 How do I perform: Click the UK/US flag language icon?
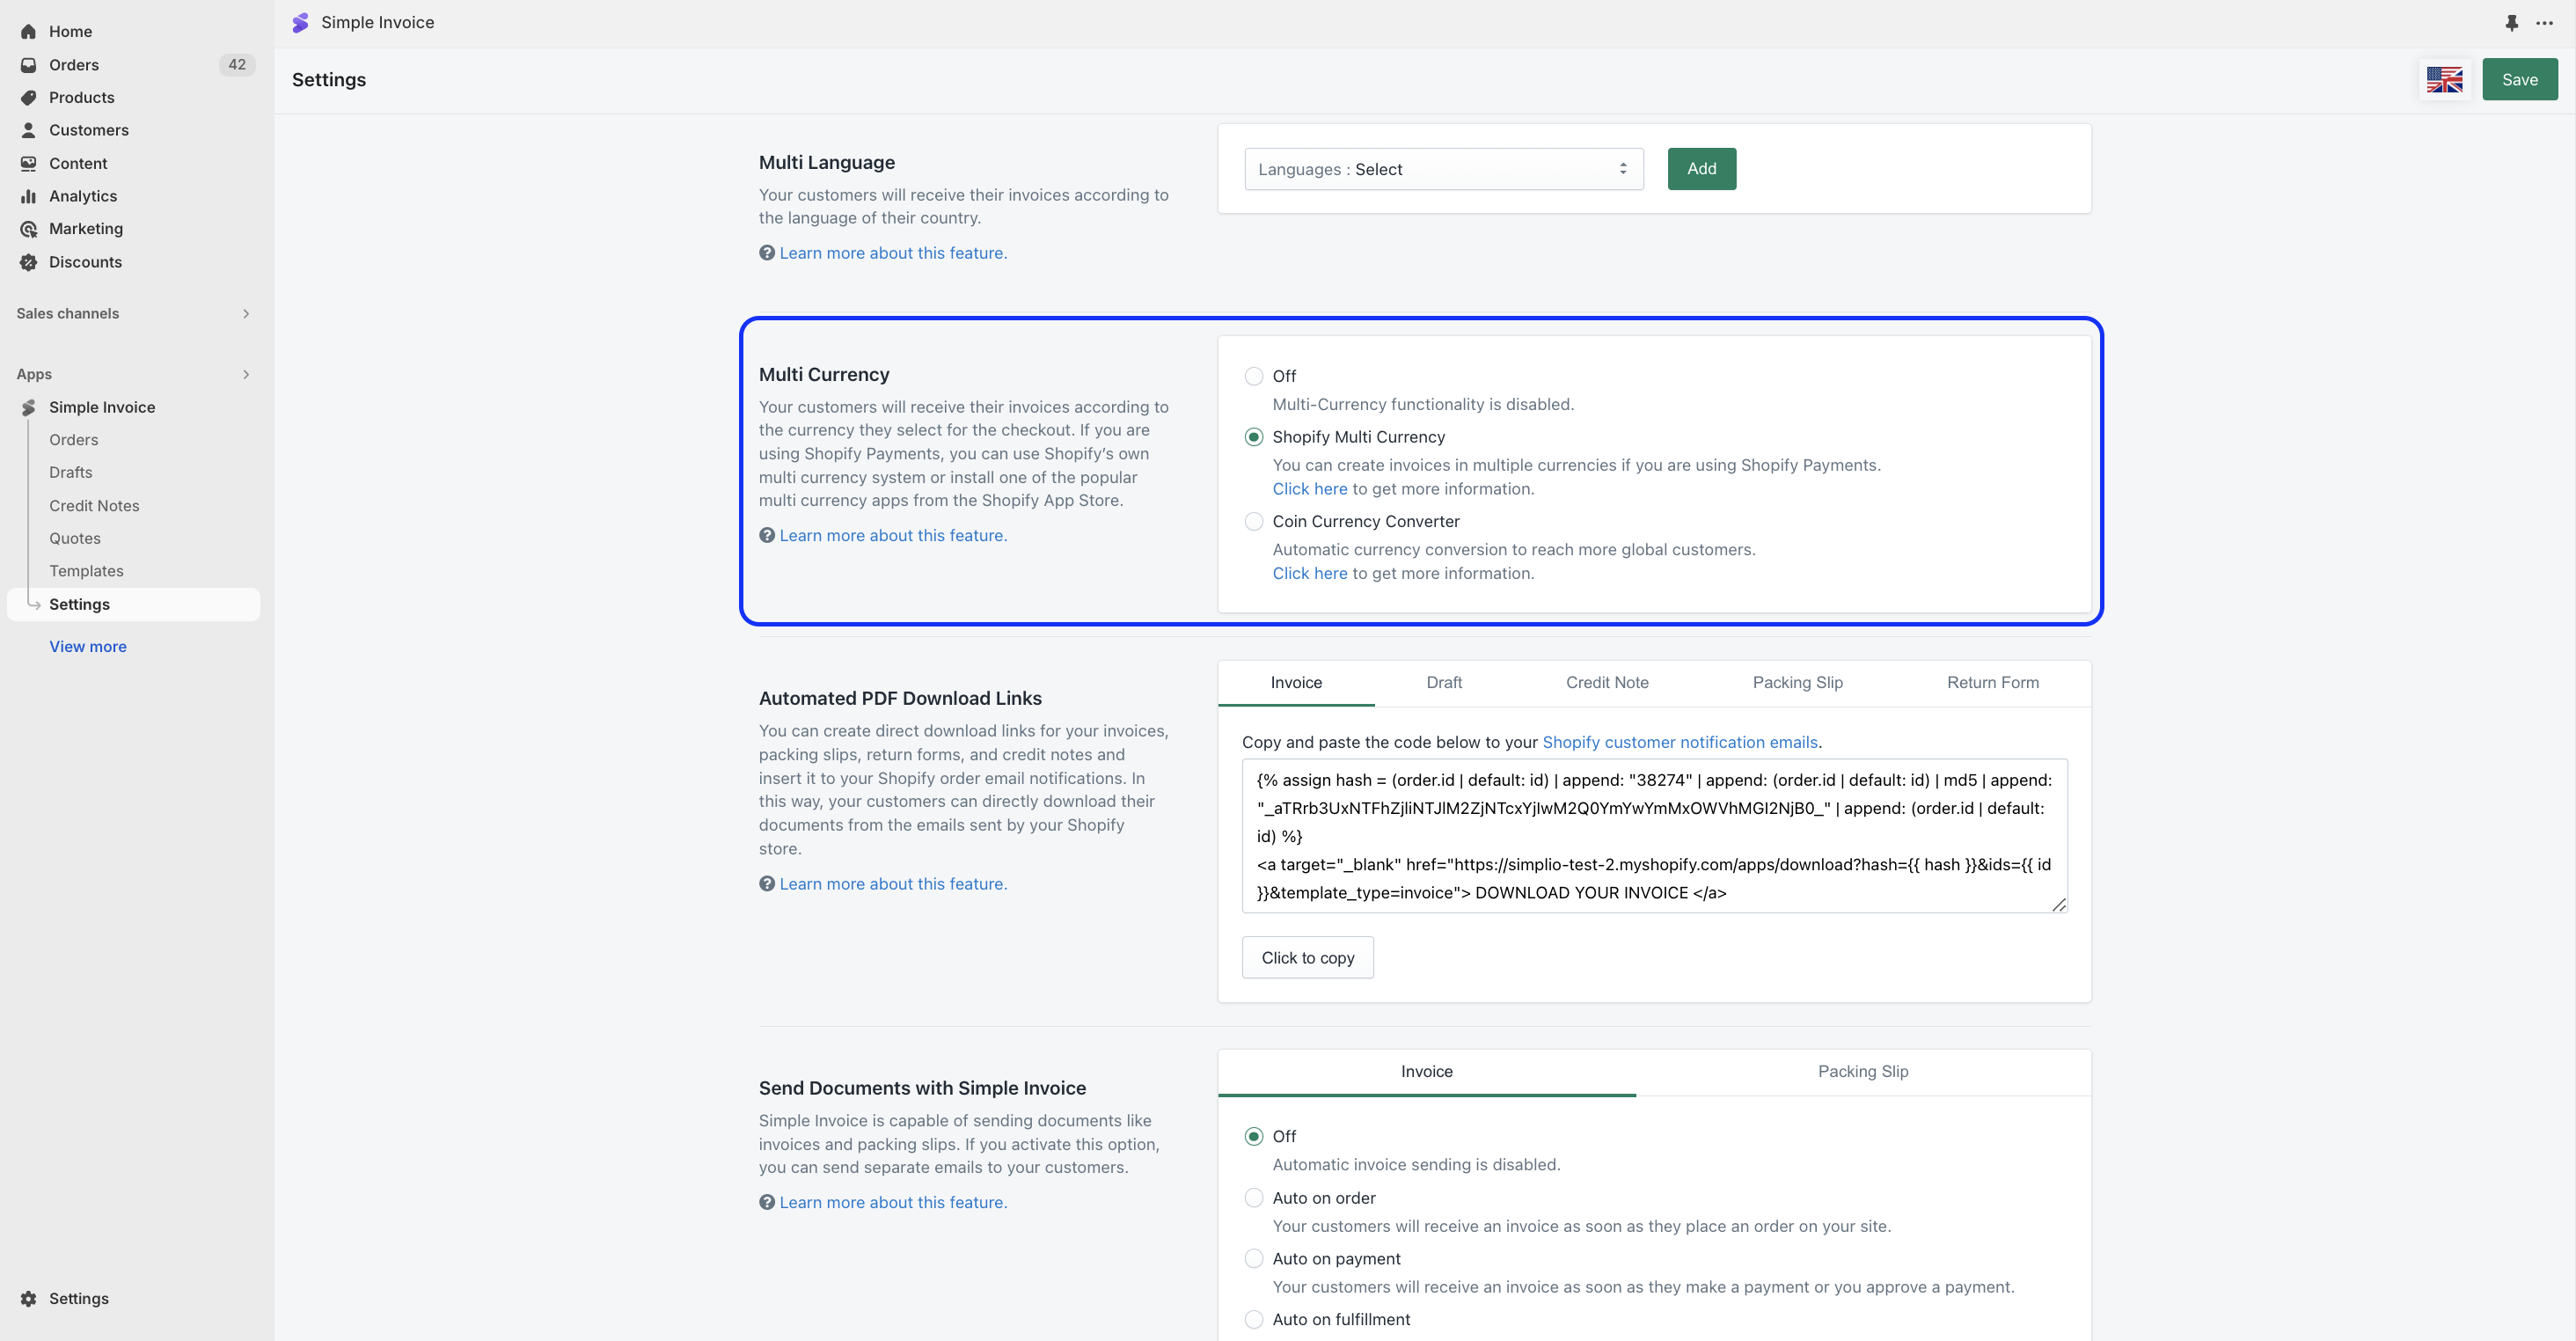point(2444,80)
